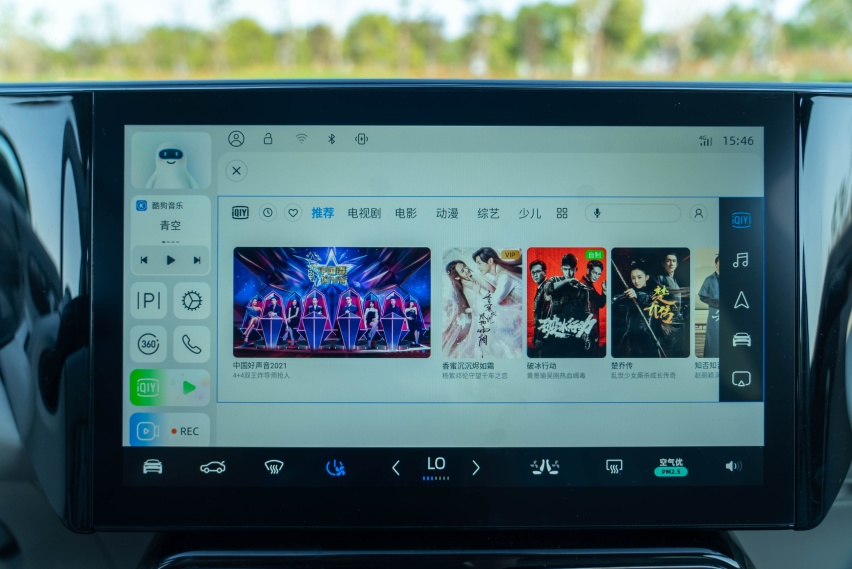This screenshot has width=852, height=569.
Task: Open the vehicle front-view icon in bottom bar
Action: click(x=153, y=466)
